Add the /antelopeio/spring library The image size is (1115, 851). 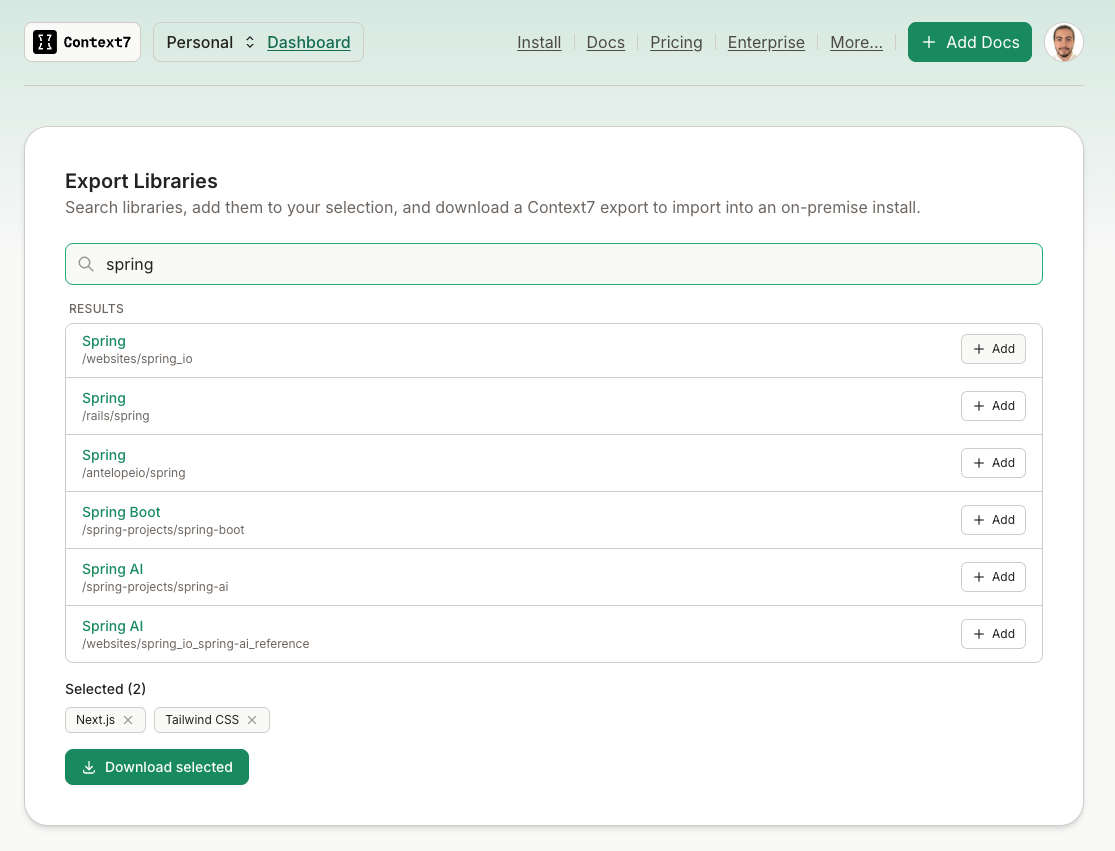993,463
